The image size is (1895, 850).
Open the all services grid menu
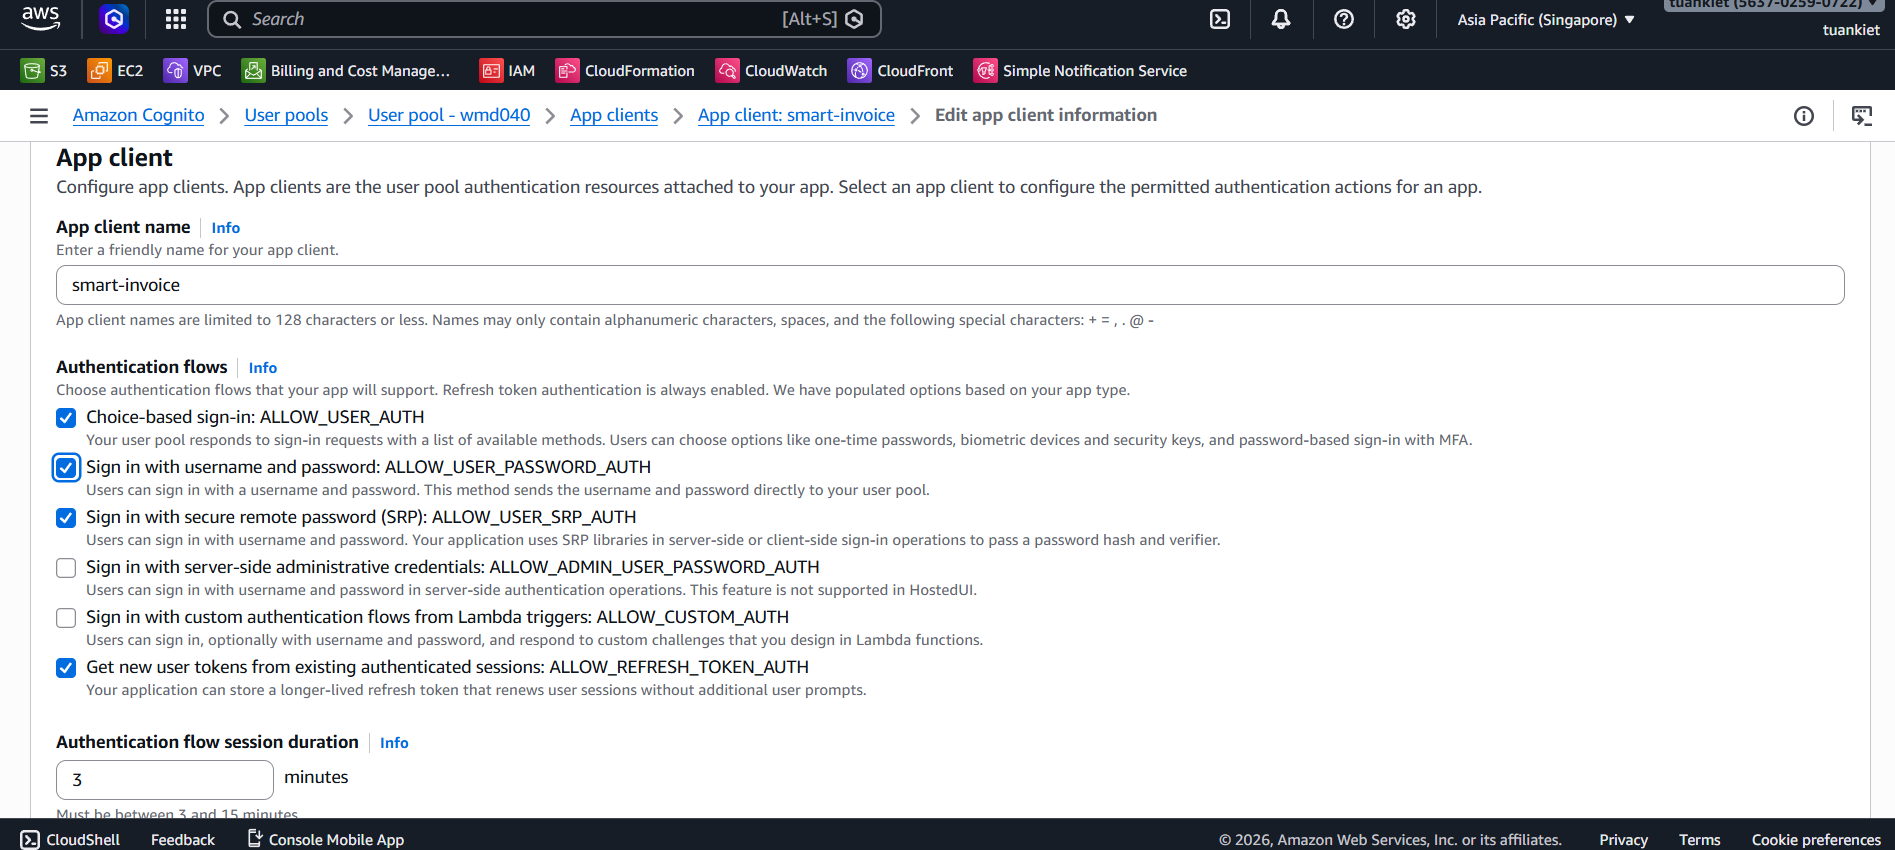(176, 19)
